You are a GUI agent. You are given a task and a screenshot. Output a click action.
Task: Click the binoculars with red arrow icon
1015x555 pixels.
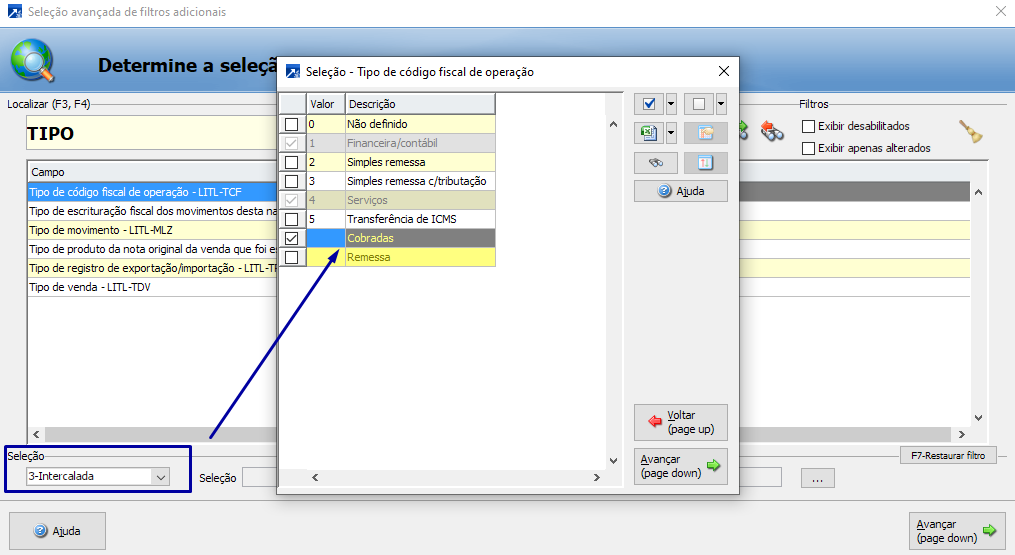(x=772, y=131)
